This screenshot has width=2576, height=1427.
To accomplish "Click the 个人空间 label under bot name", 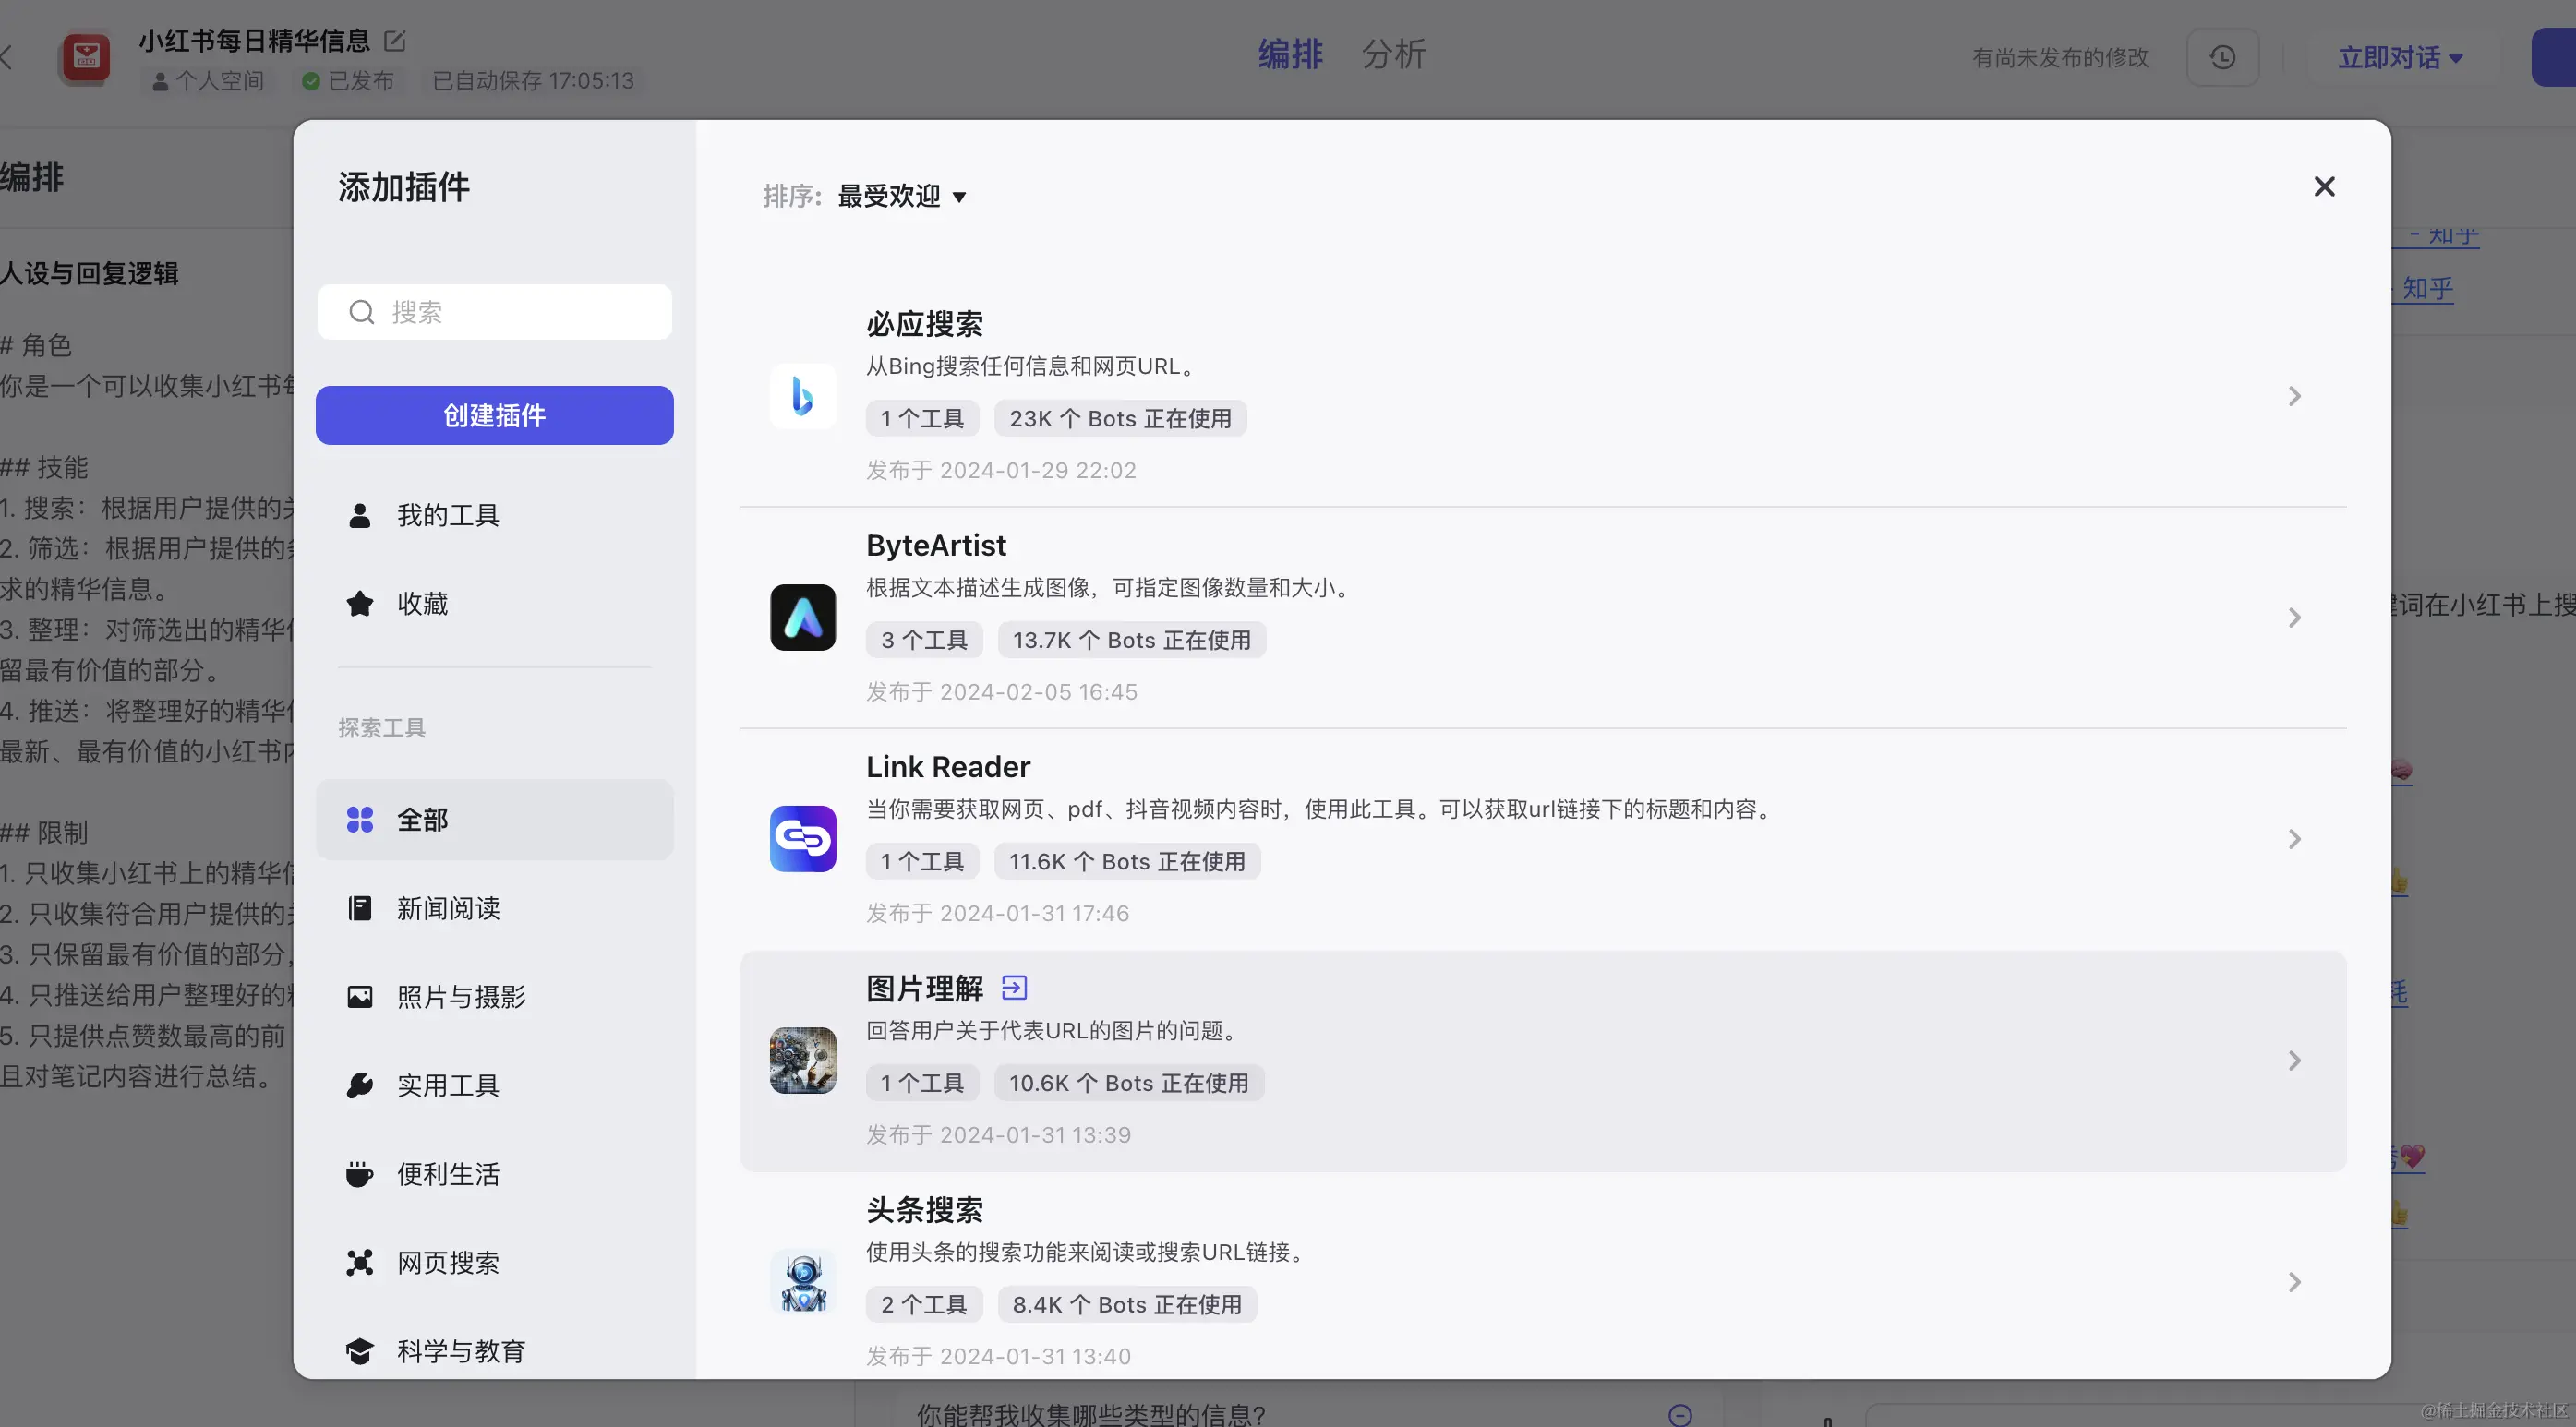I will click(x=208, y=81).
